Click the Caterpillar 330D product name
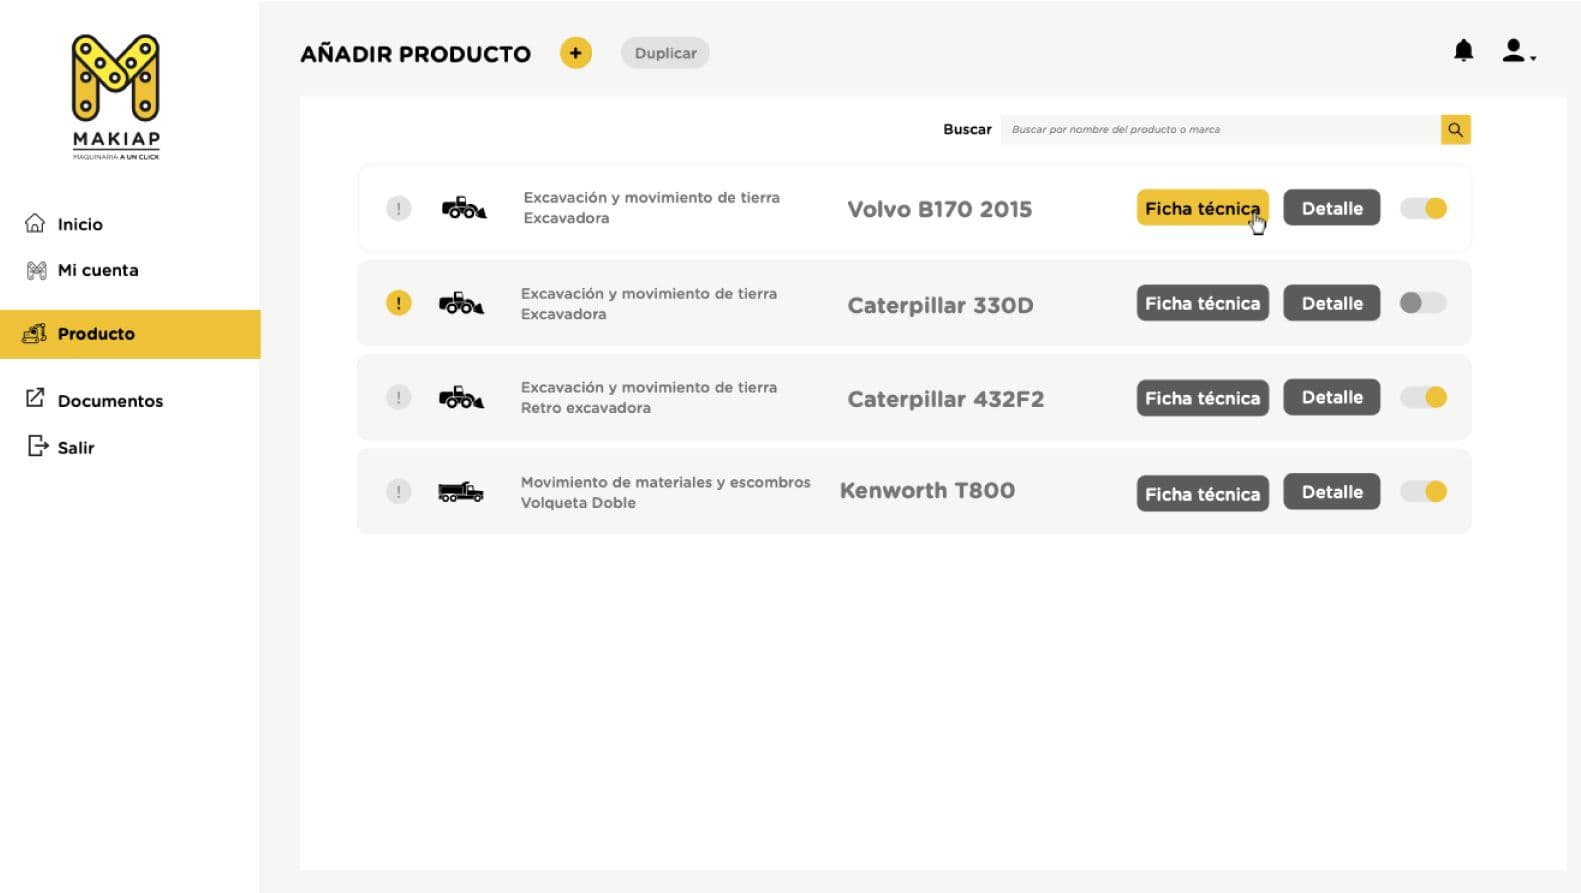1581x893 pixels. (x=941, y=305)
